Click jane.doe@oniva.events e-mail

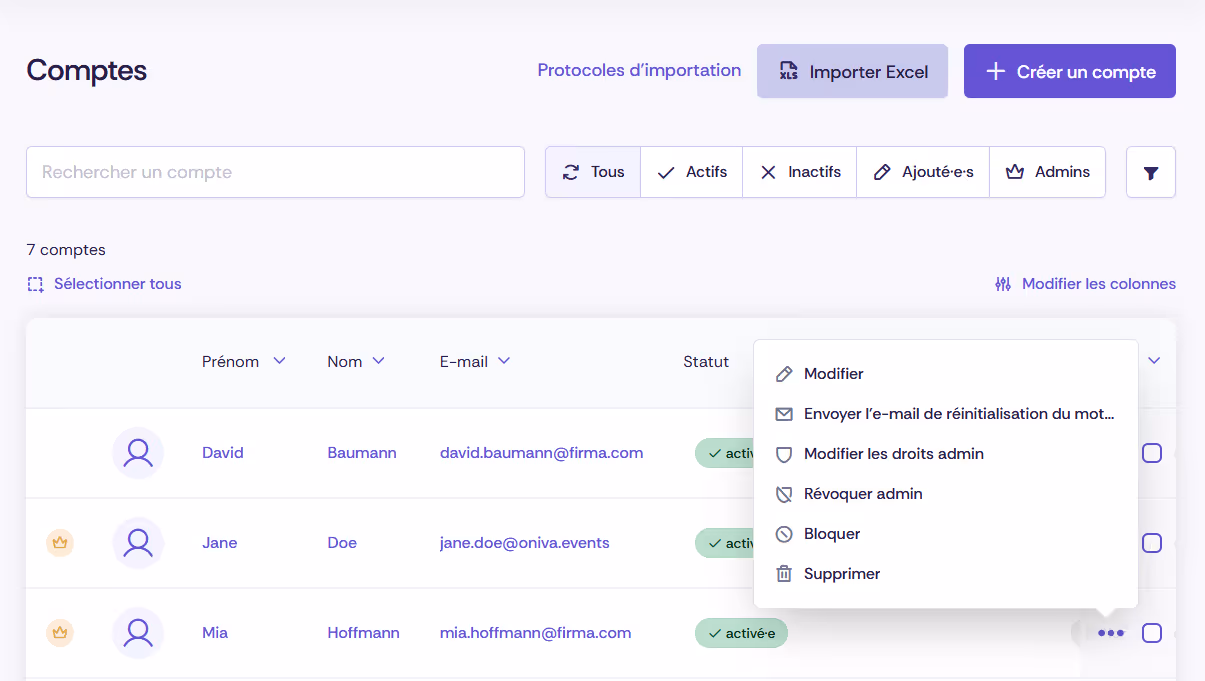pyautogui.click(x=524, y=543)
